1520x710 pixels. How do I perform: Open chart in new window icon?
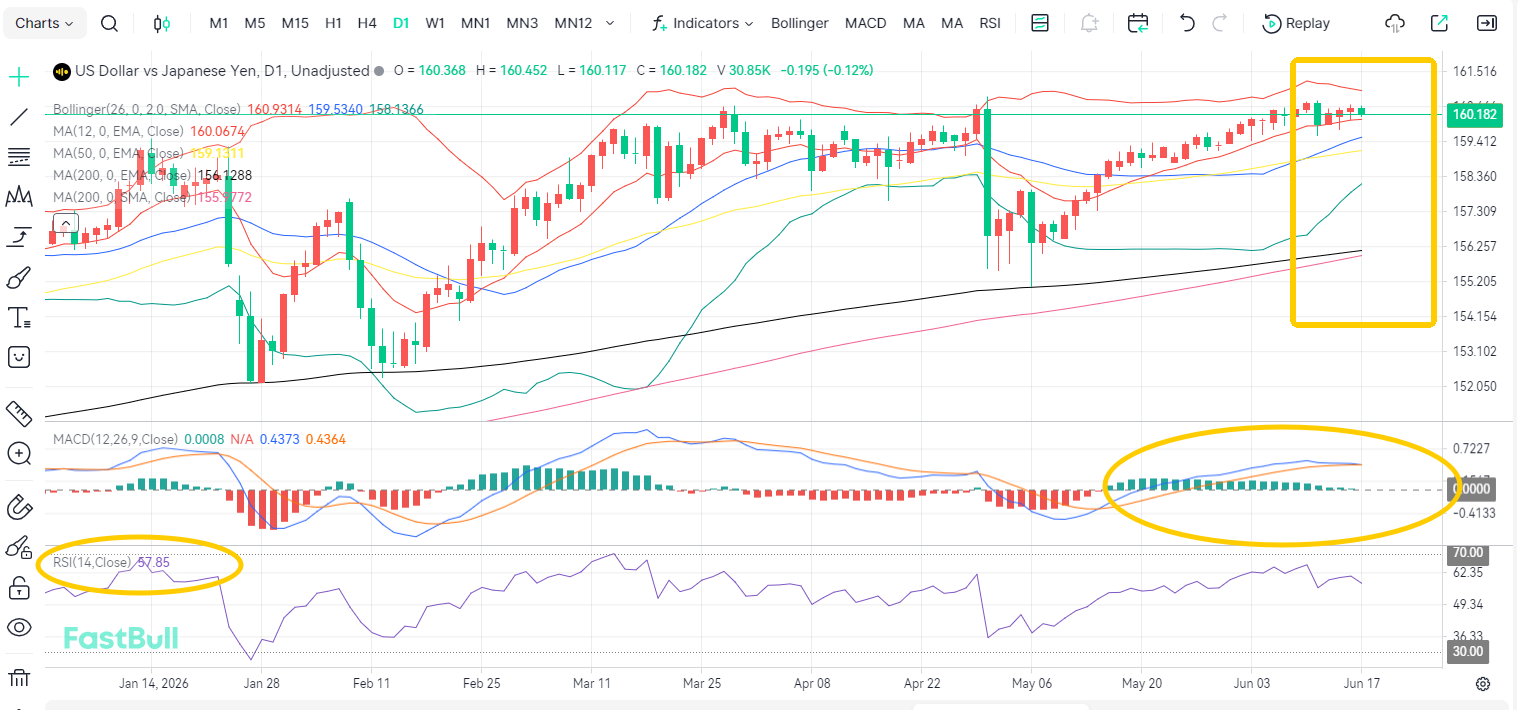pos(1440,23)
